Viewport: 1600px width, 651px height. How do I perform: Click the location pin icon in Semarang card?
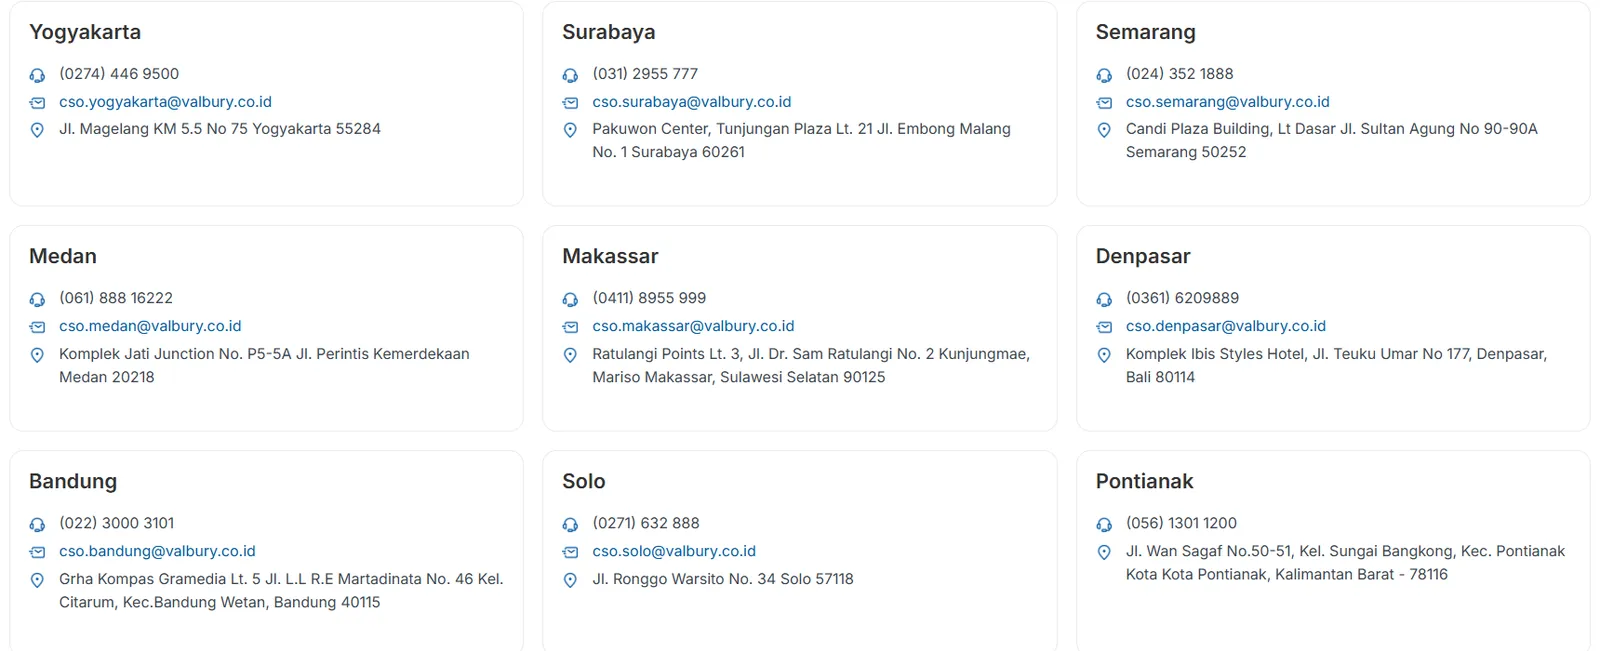coord(1104,130)
